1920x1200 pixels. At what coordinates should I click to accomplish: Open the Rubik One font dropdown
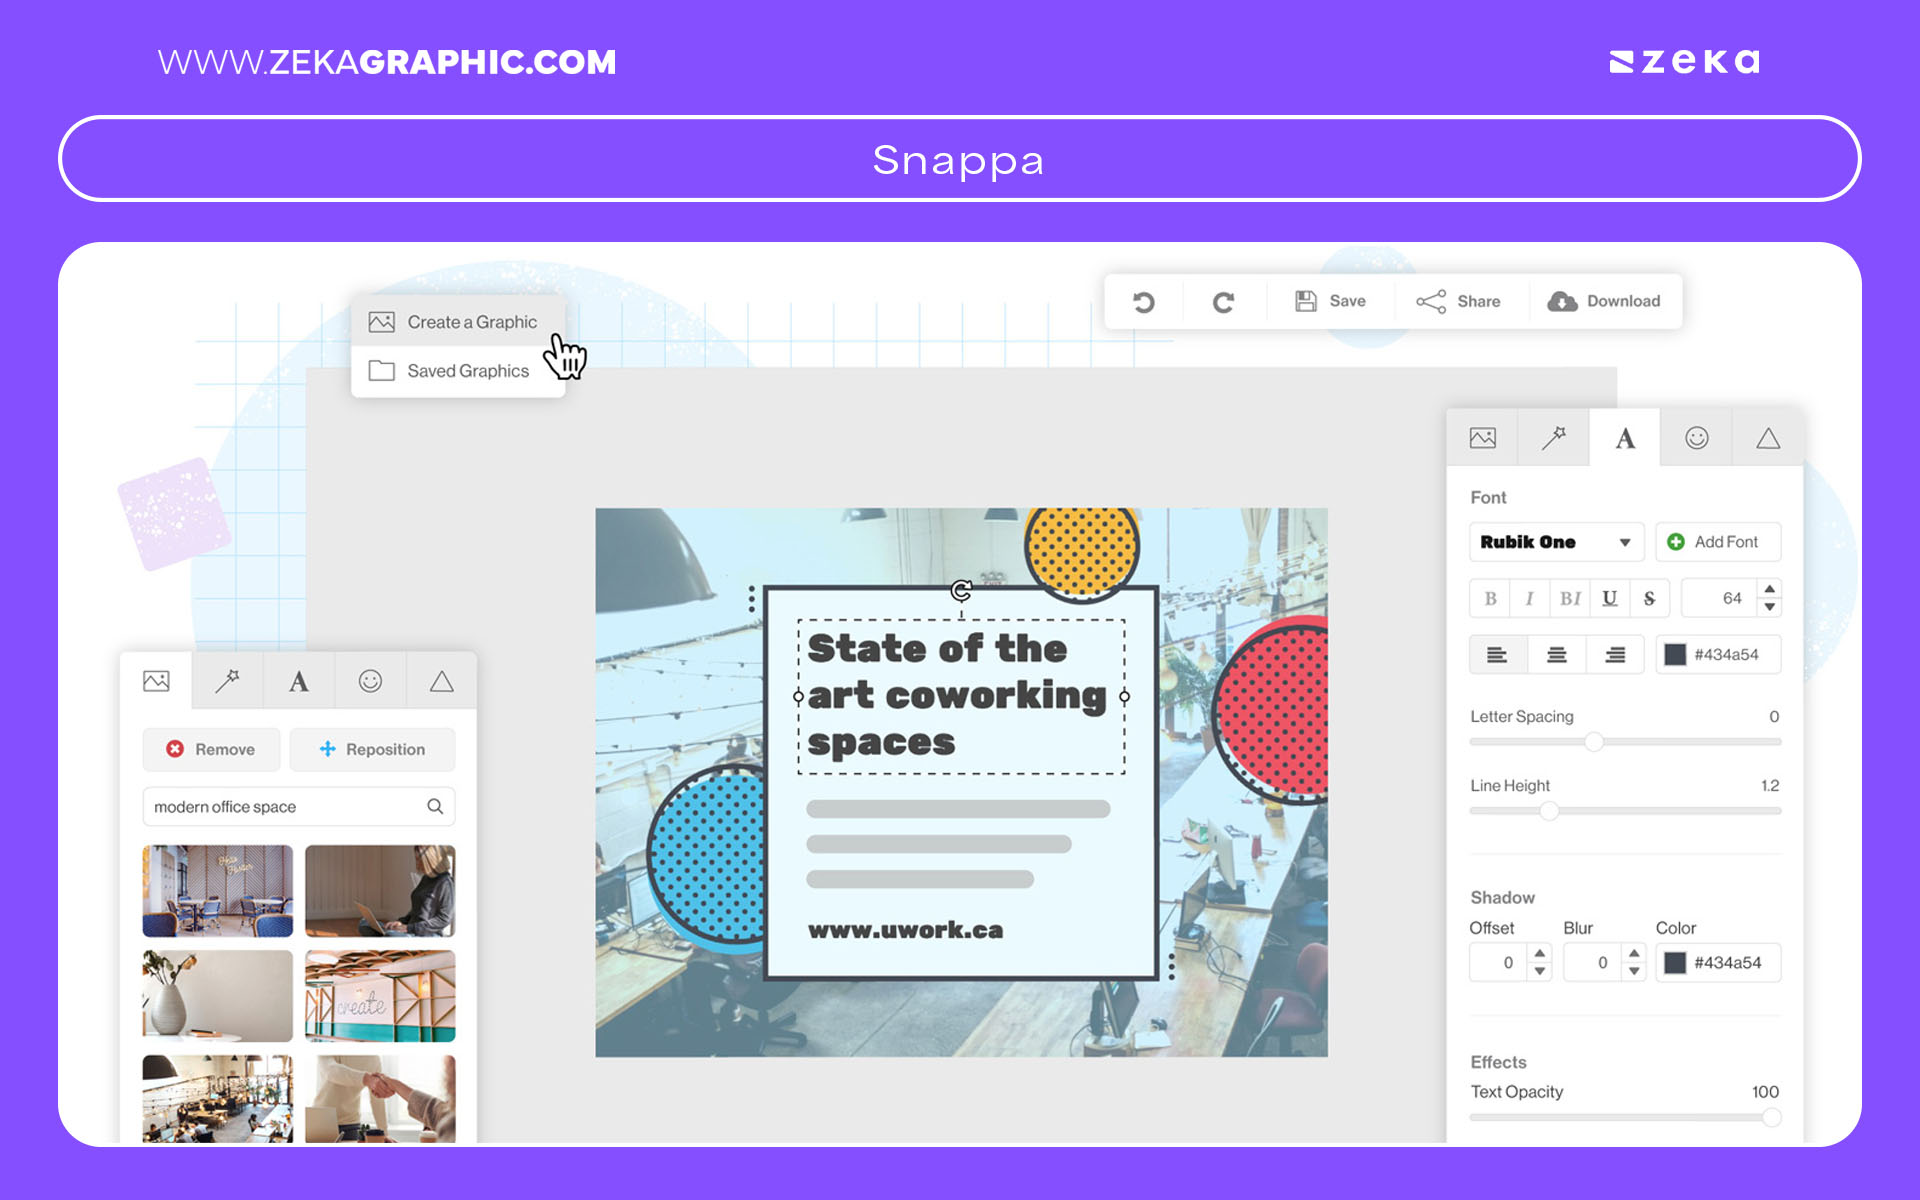coord(1556,541)
